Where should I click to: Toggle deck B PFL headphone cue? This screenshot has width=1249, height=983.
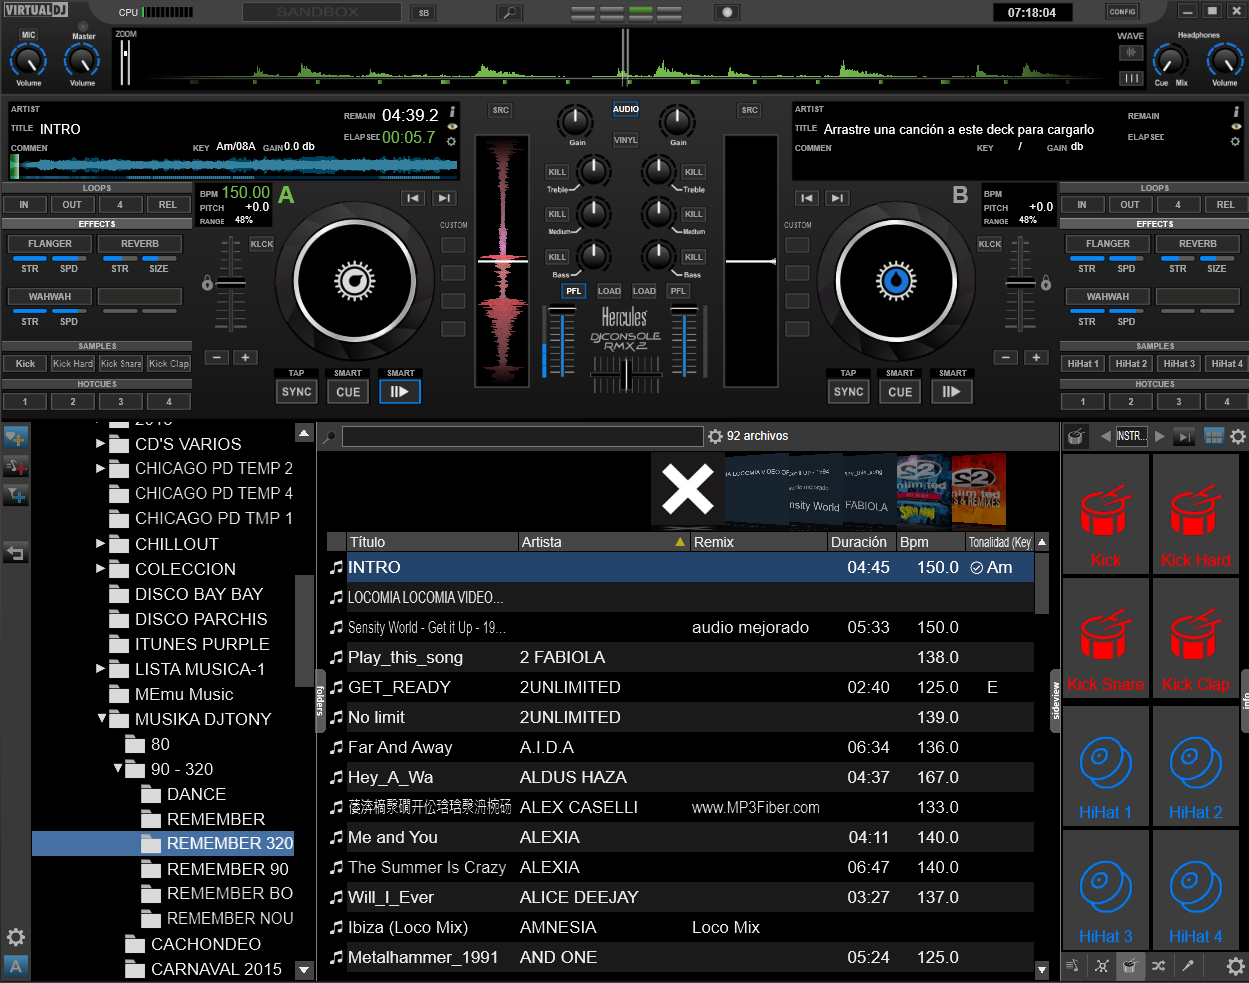[x=678, y=291]
